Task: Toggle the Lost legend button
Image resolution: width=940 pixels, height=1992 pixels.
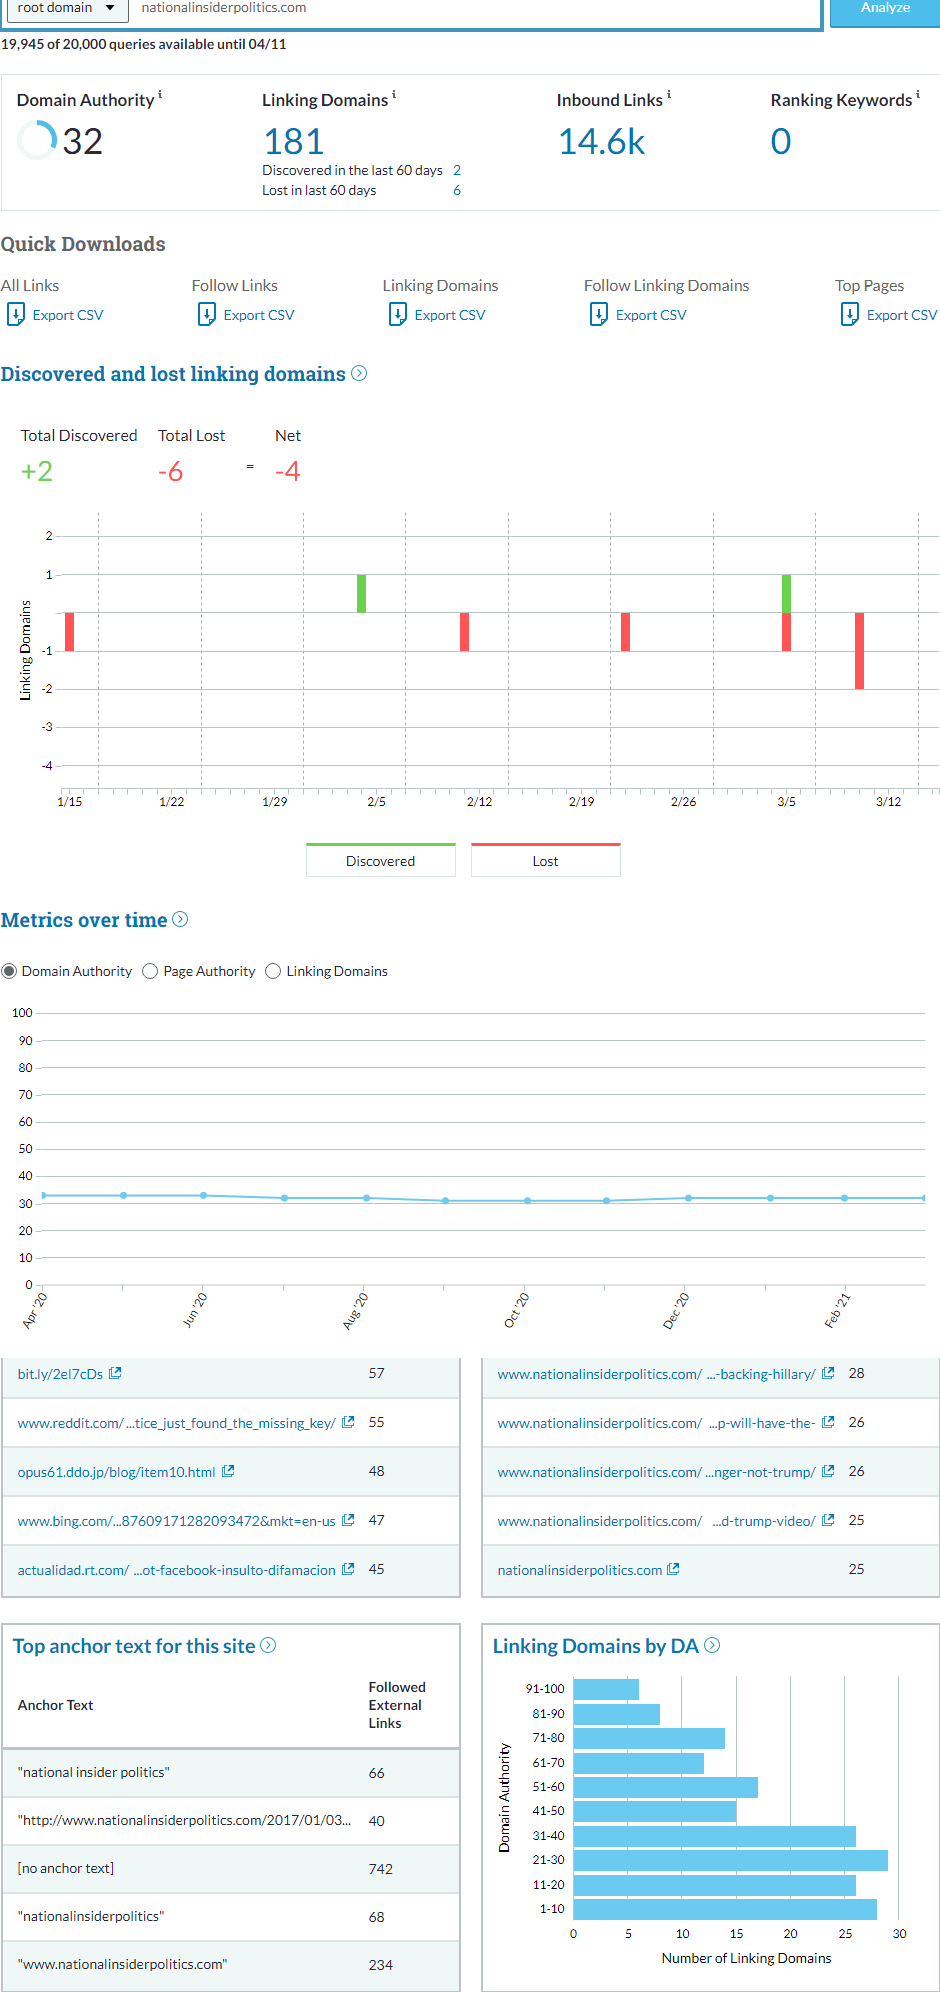Action: (x=546, y=860)
